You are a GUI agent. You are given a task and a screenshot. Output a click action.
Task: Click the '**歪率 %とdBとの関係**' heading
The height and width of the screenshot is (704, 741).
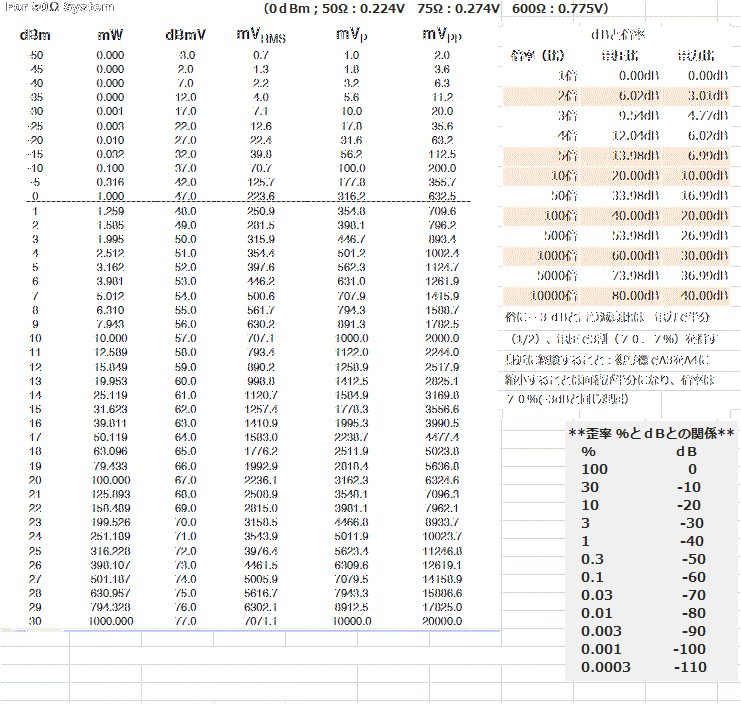pos(651,433)
